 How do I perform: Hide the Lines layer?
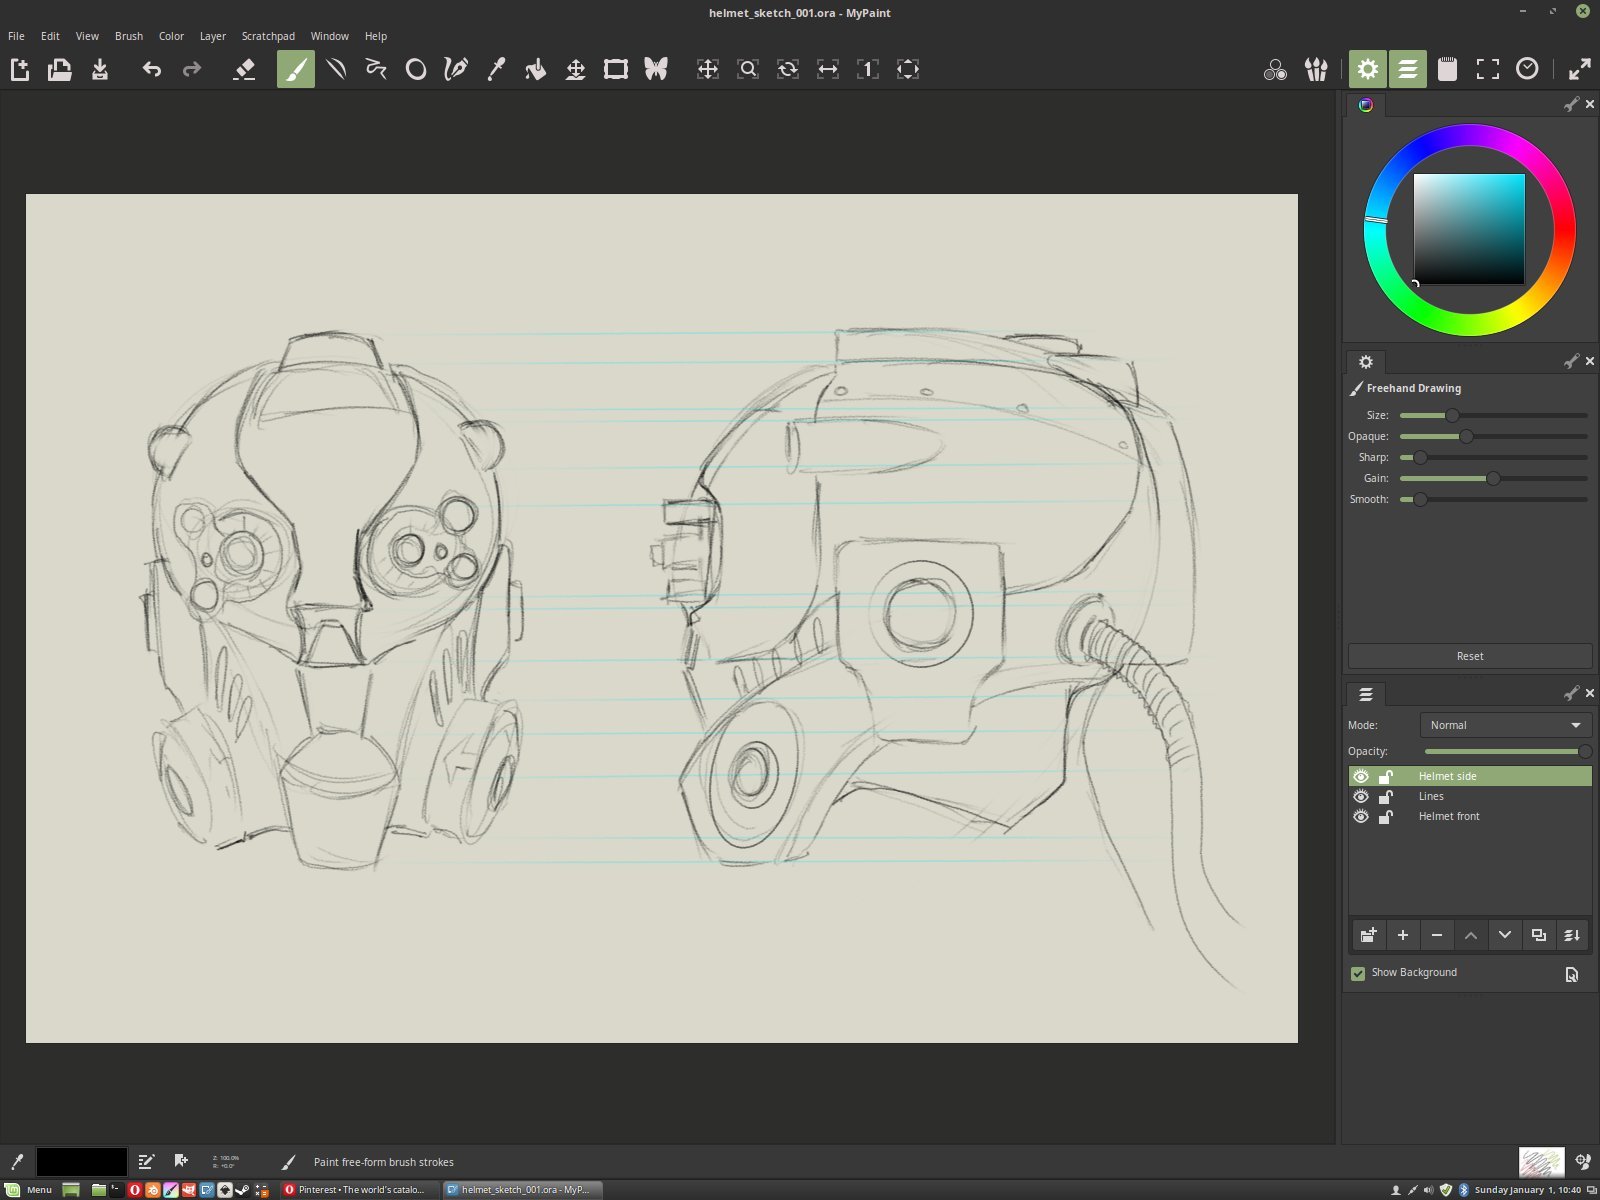(1360, 796)
